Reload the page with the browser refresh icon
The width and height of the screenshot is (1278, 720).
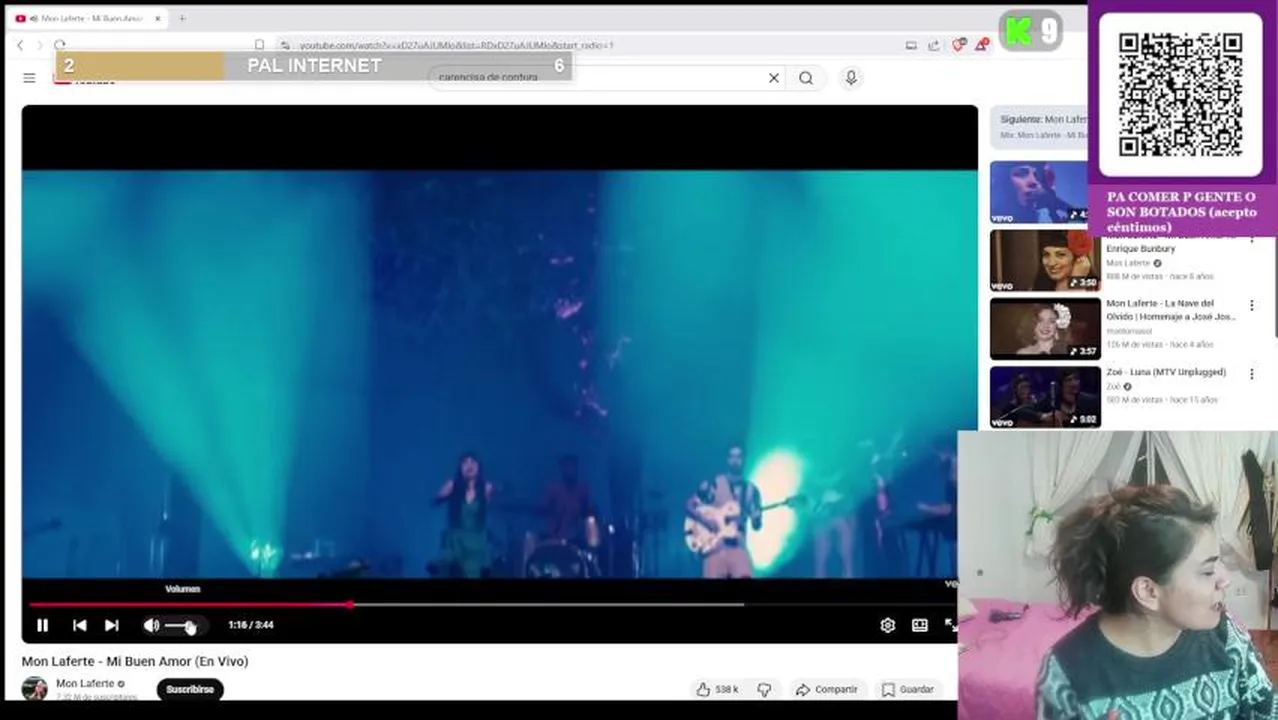click(59, 45)
